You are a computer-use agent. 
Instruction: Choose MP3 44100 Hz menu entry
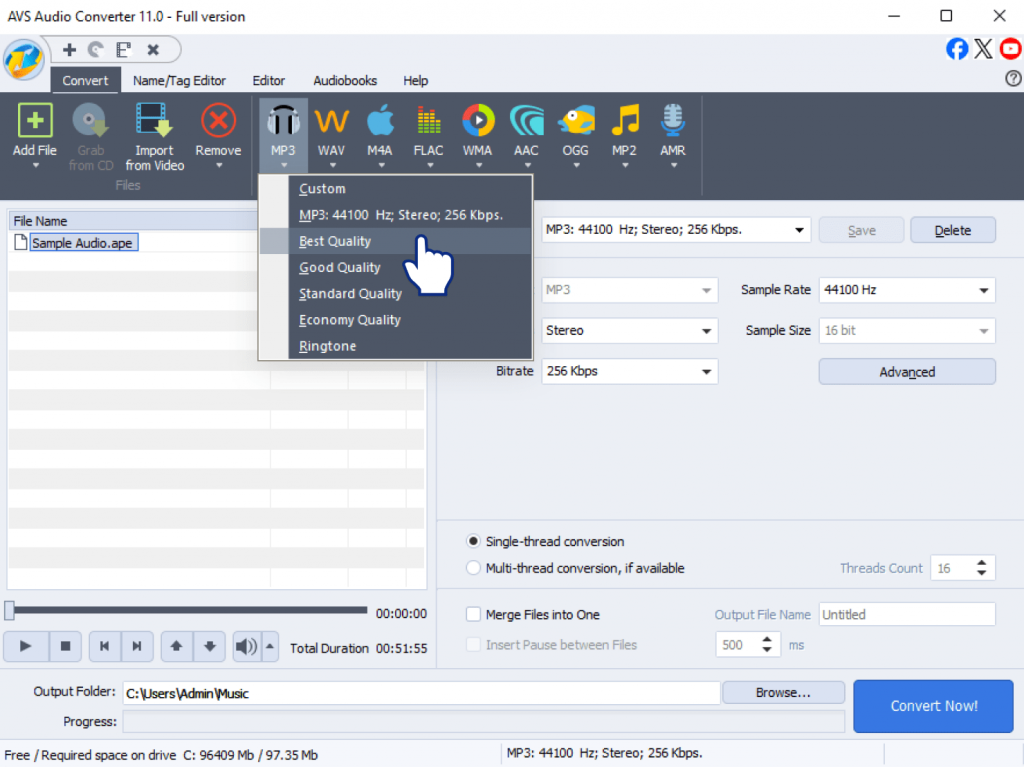click(396, 215)
